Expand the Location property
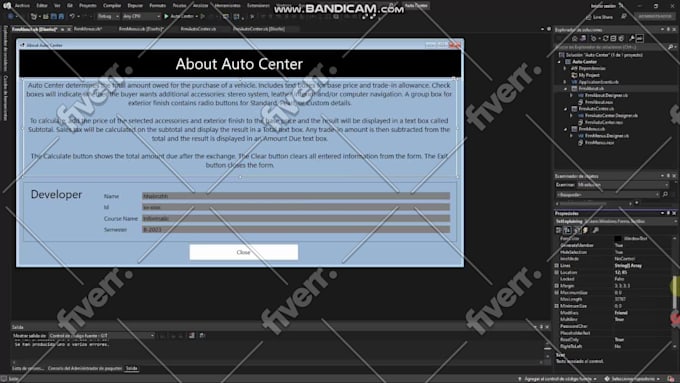The image size is (680, 383). click(x=557, y=272)
